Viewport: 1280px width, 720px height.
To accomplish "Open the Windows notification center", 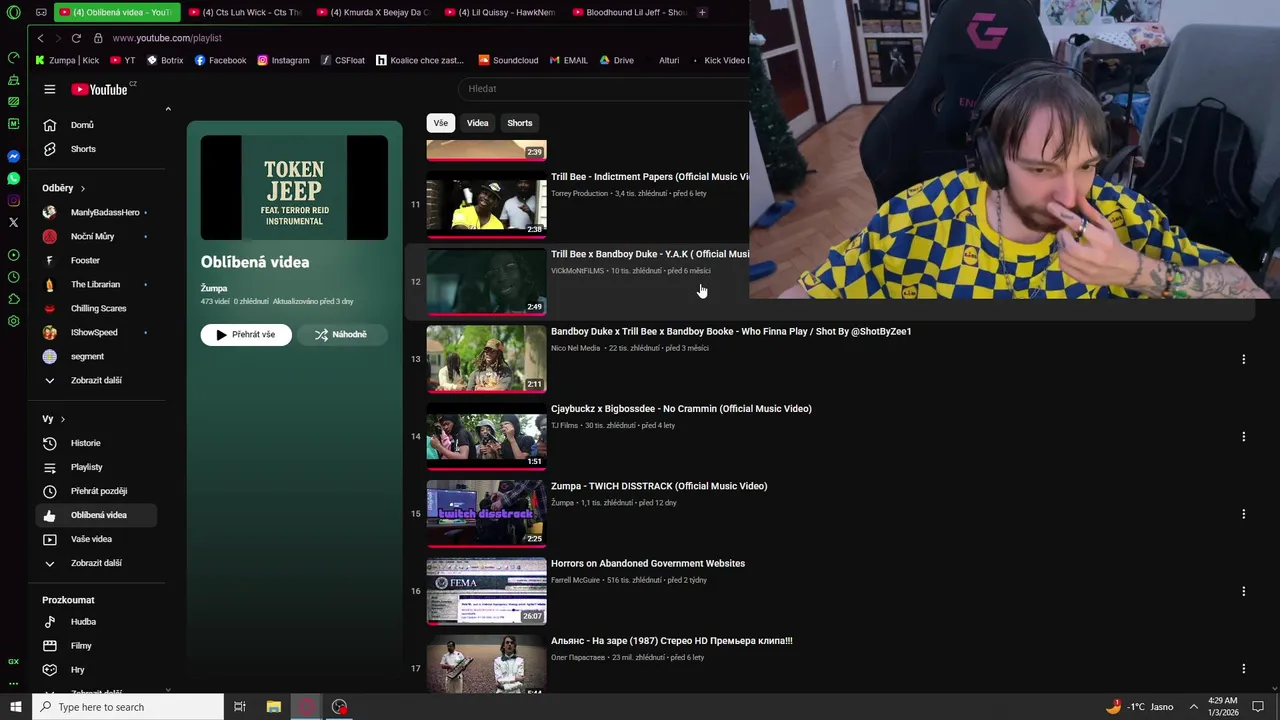I will click(1258, 707).
